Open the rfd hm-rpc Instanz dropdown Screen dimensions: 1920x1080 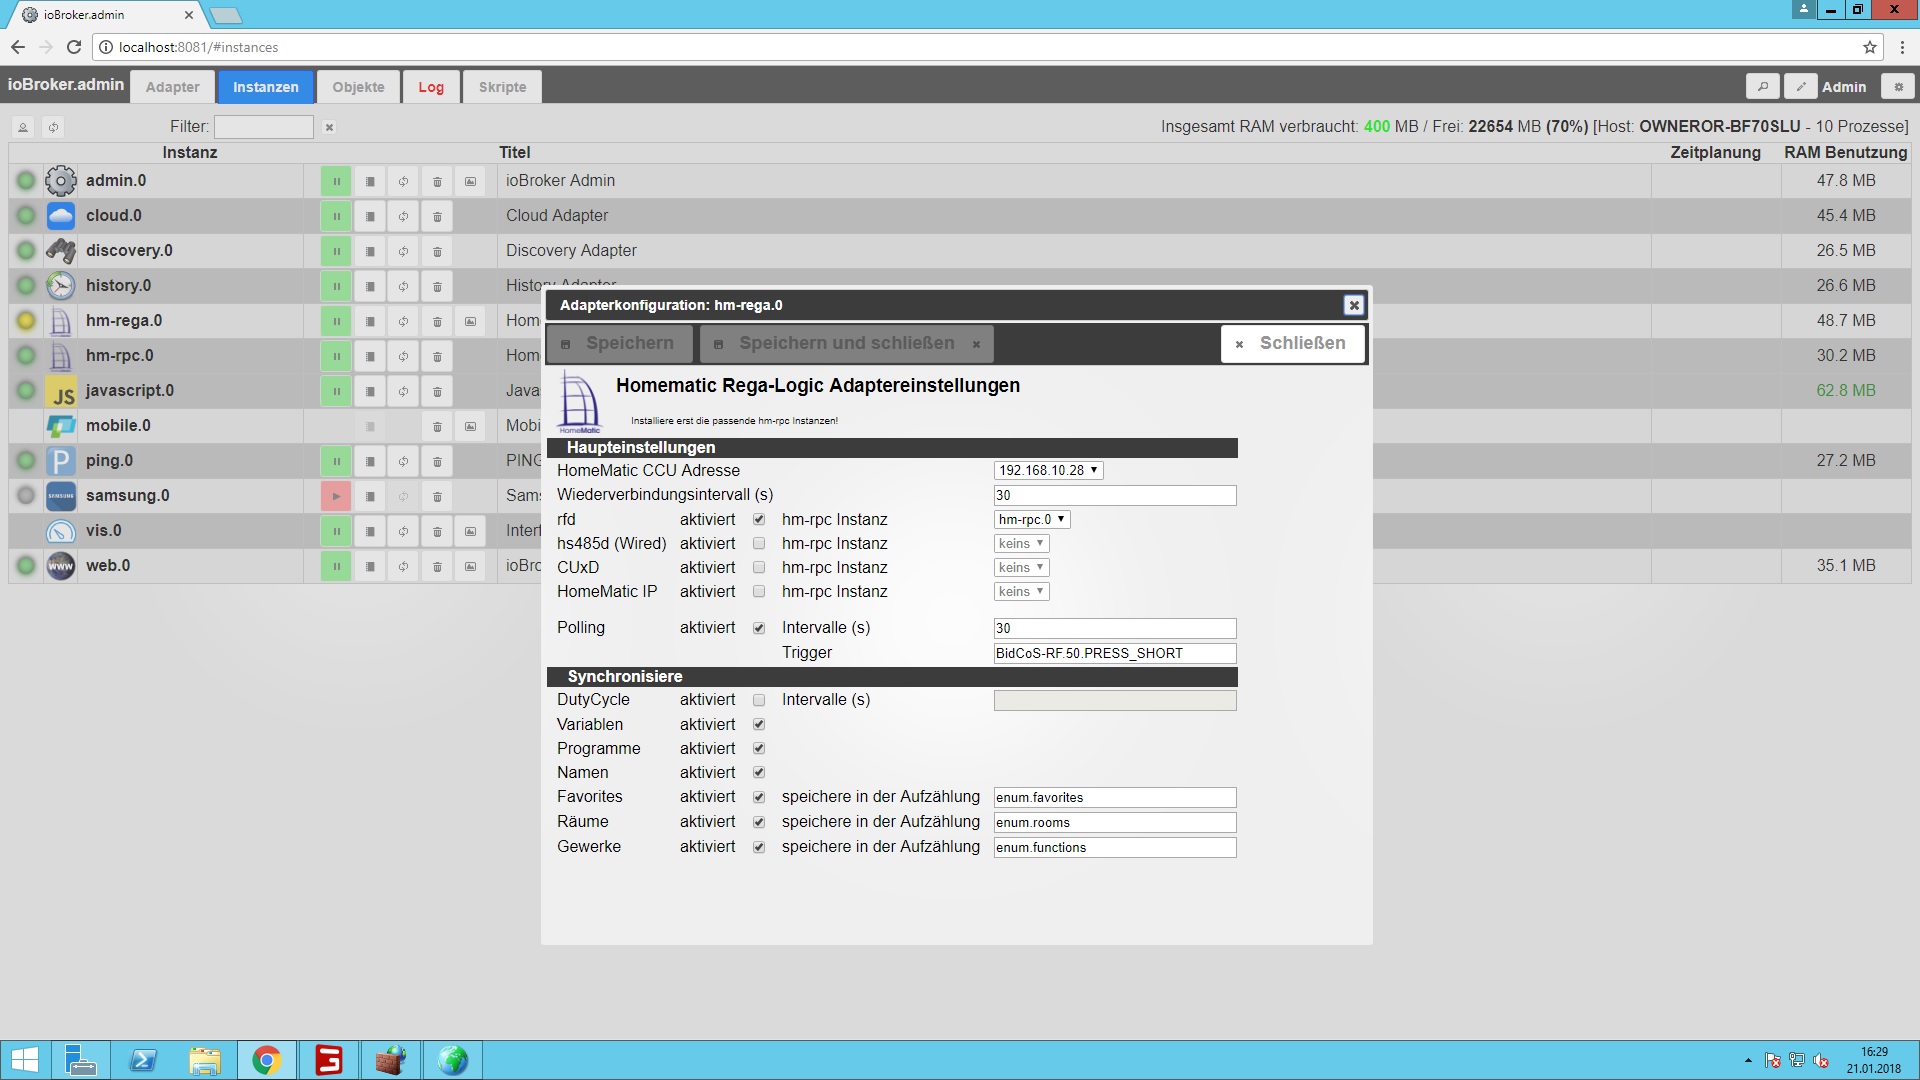pos(1032,520)
